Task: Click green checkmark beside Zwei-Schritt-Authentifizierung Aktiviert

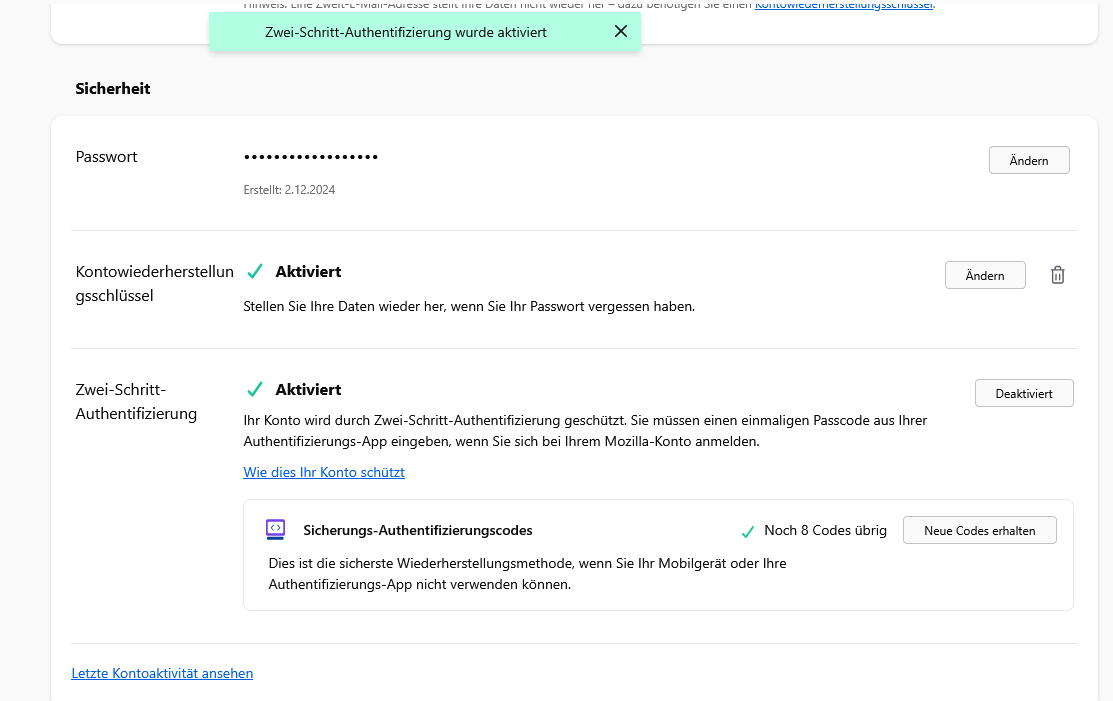Action: click(x=255, y=390)
